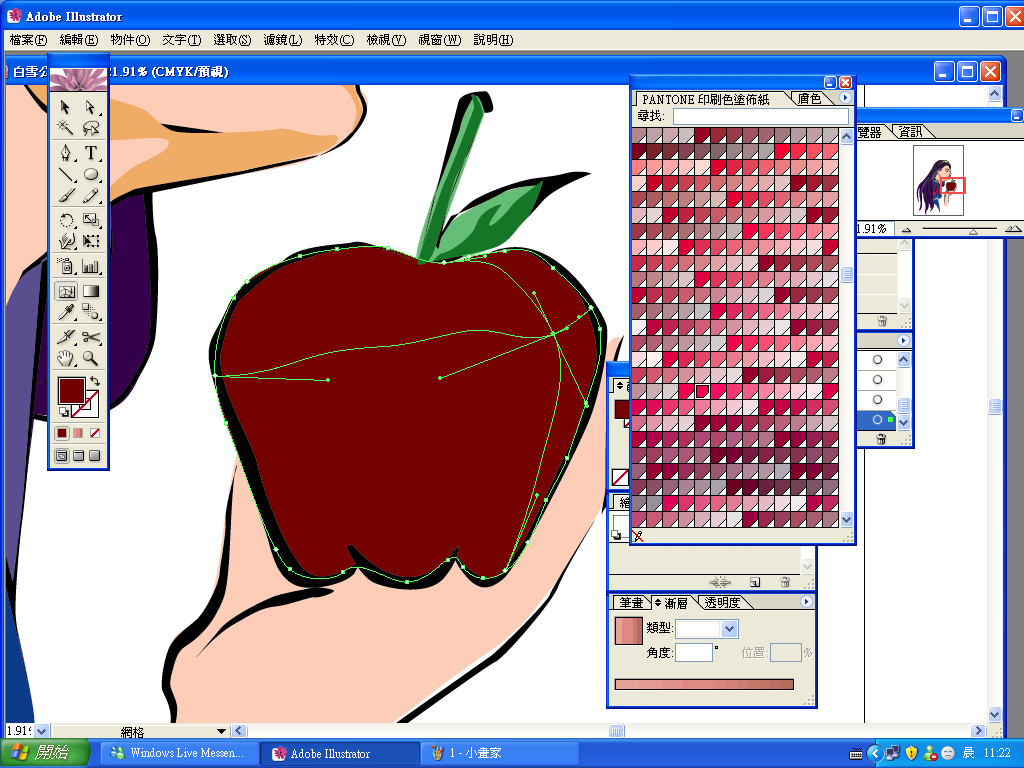The width and height of the screenshot is (1024, 768).
Task: Cycle the 漸層 tab panel display options
Action: pos(658,602)
